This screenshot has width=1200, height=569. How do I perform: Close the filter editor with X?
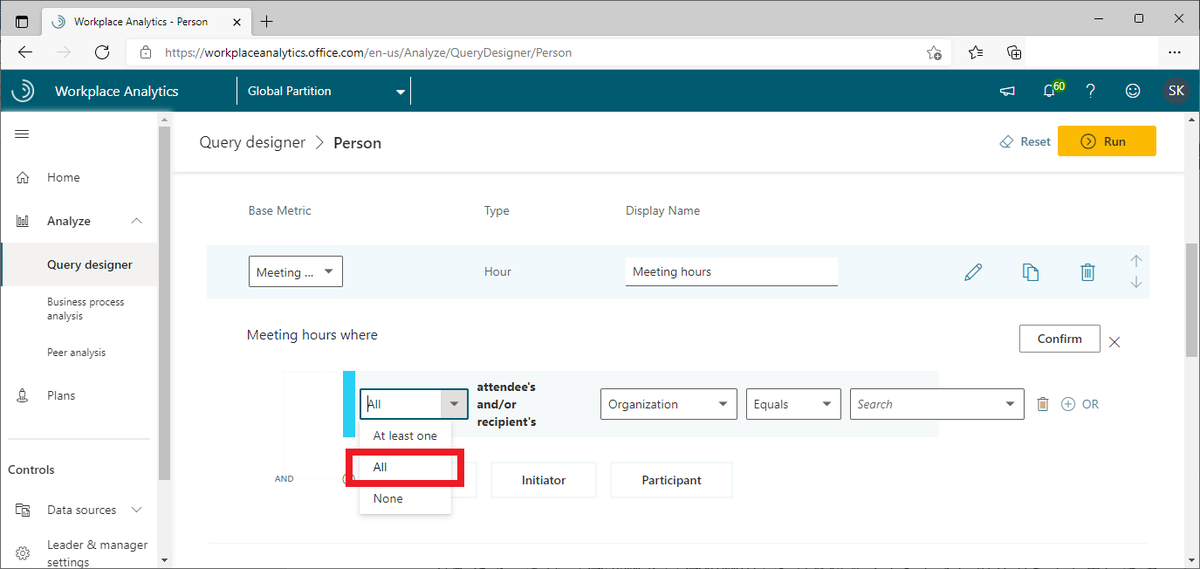1115,342
